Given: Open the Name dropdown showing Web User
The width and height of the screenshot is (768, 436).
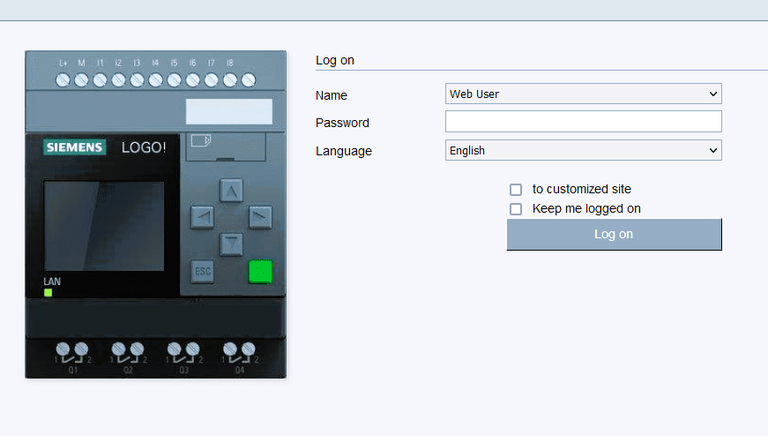Looking at the screenshot, I should click(583, 94).
